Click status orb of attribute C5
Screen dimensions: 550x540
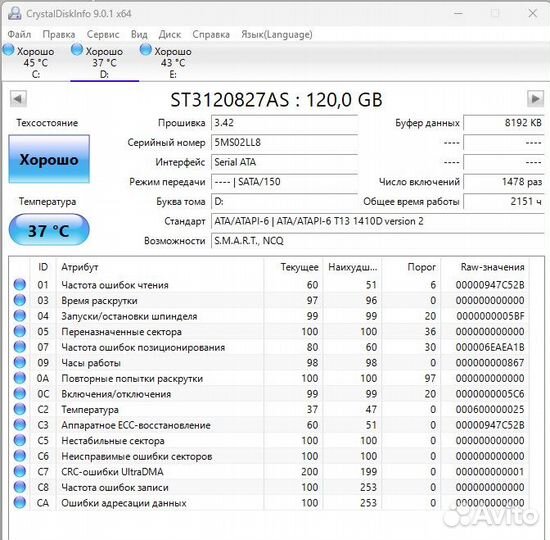click(x=20, y=440)
